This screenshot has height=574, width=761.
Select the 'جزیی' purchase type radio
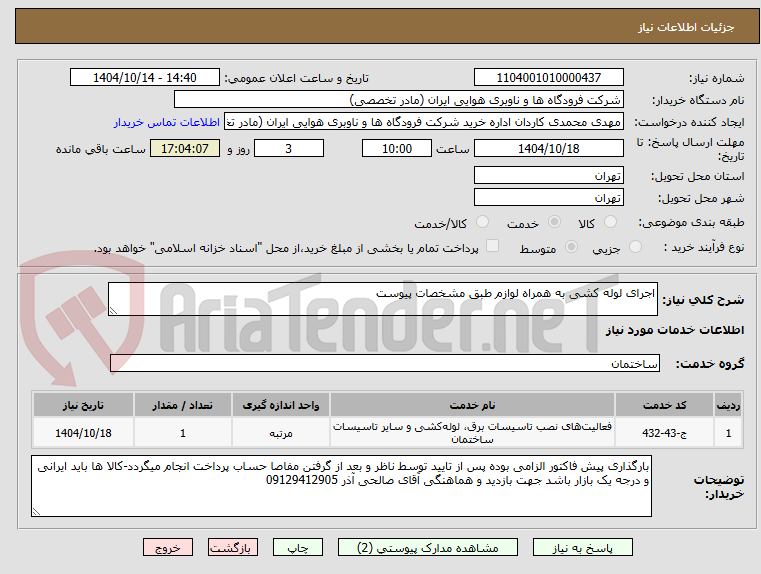point(635,247)
